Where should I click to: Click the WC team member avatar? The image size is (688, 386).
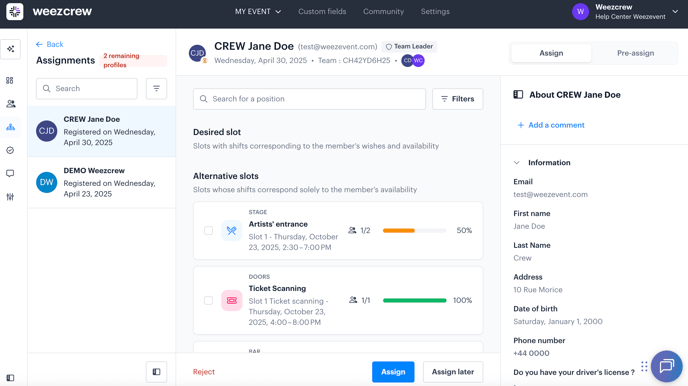coord(419,61)
